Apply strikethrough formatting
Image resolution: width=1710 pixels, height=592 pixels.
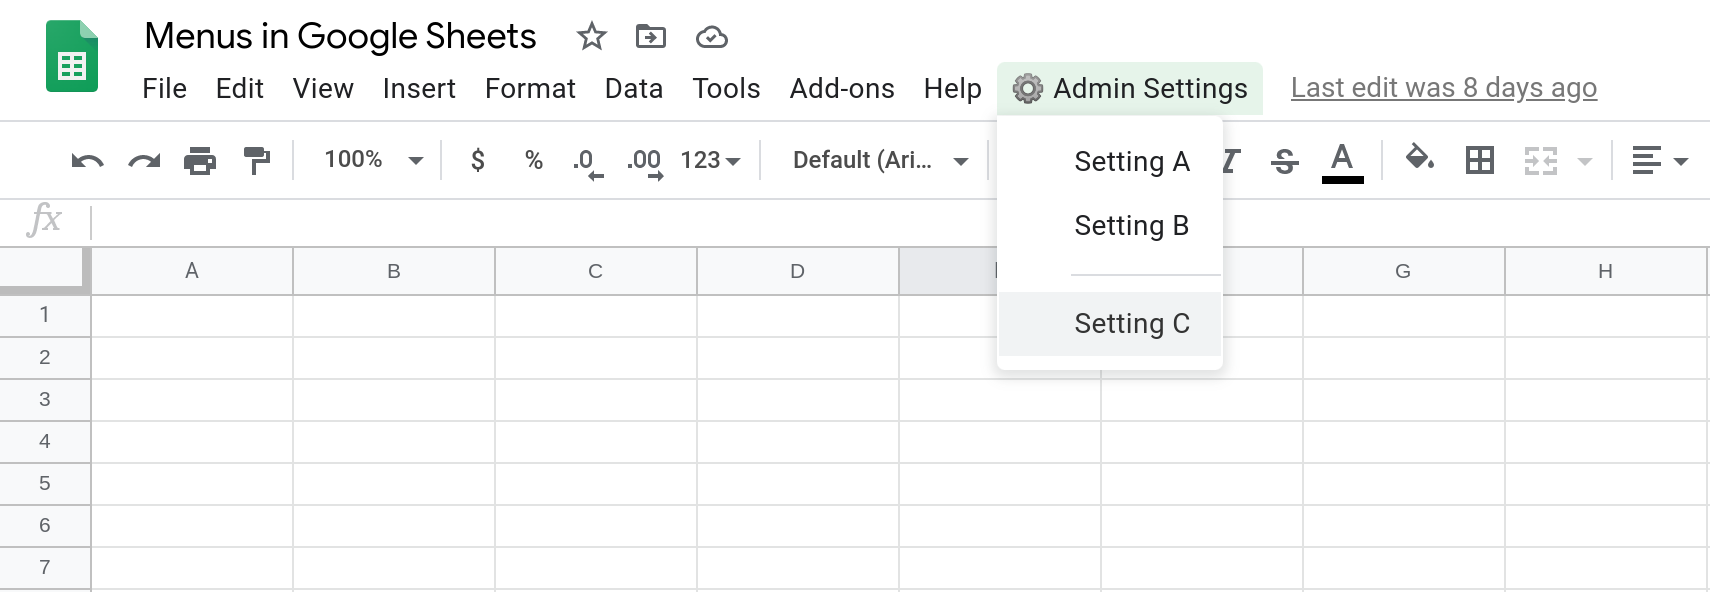click(1285, 160)
